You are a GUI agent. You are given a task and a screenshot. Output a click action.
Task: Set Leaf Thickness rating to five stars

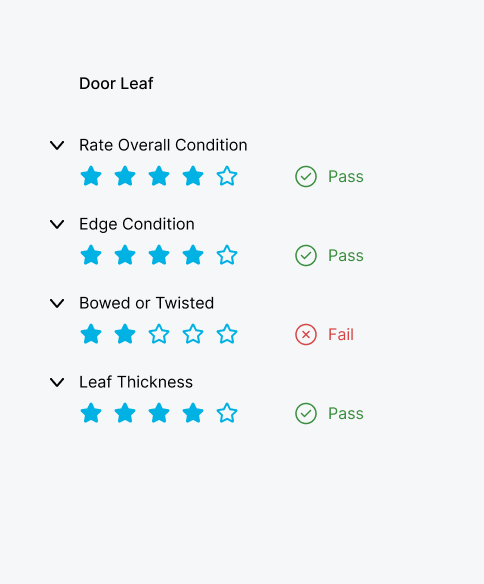coord(227,413)
